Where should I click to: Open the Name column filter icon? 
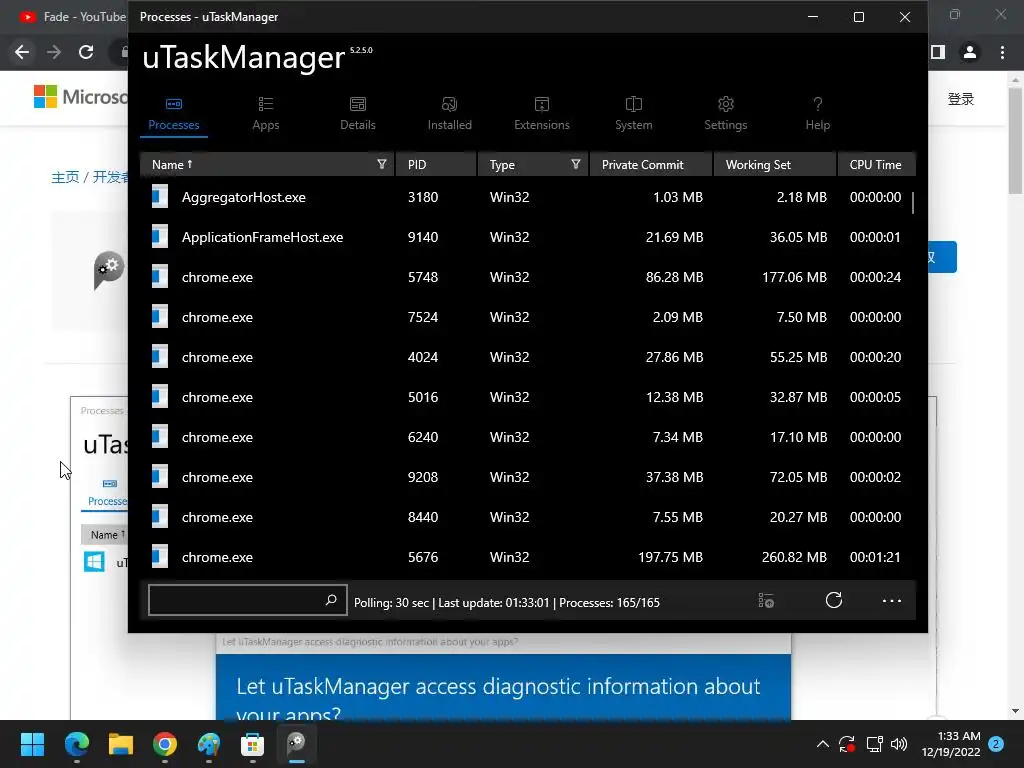[382, 164]
